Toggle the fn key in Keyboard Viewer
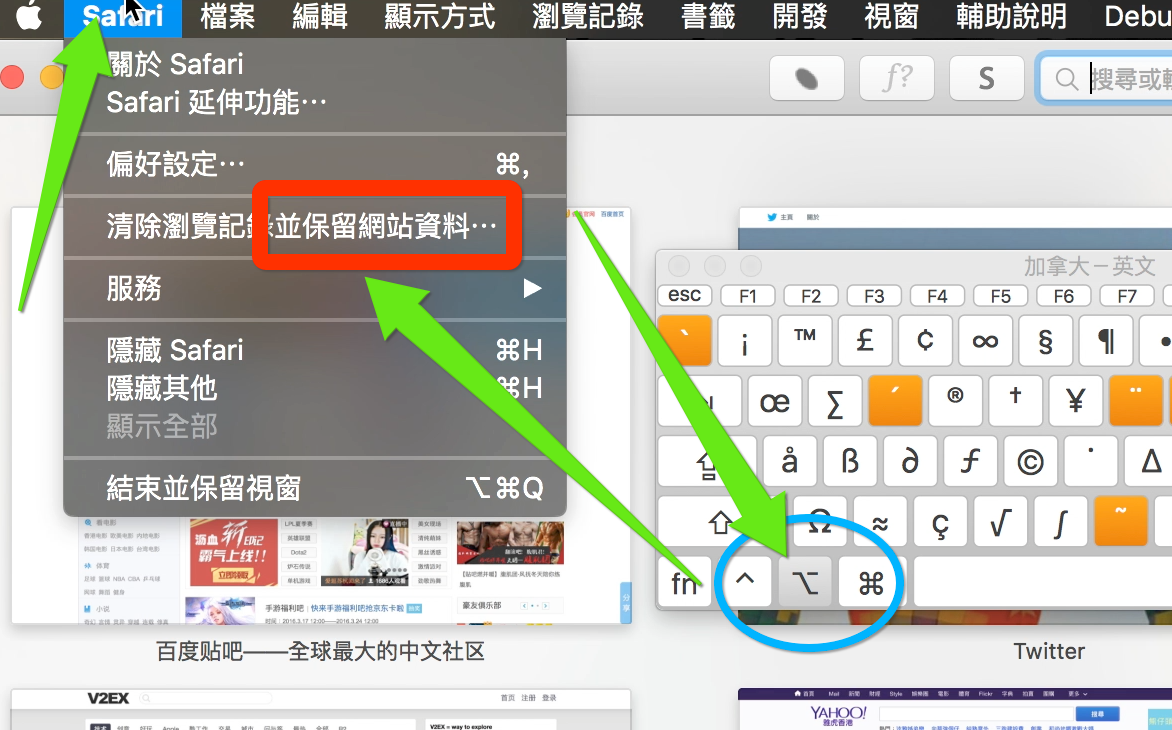 685,583
